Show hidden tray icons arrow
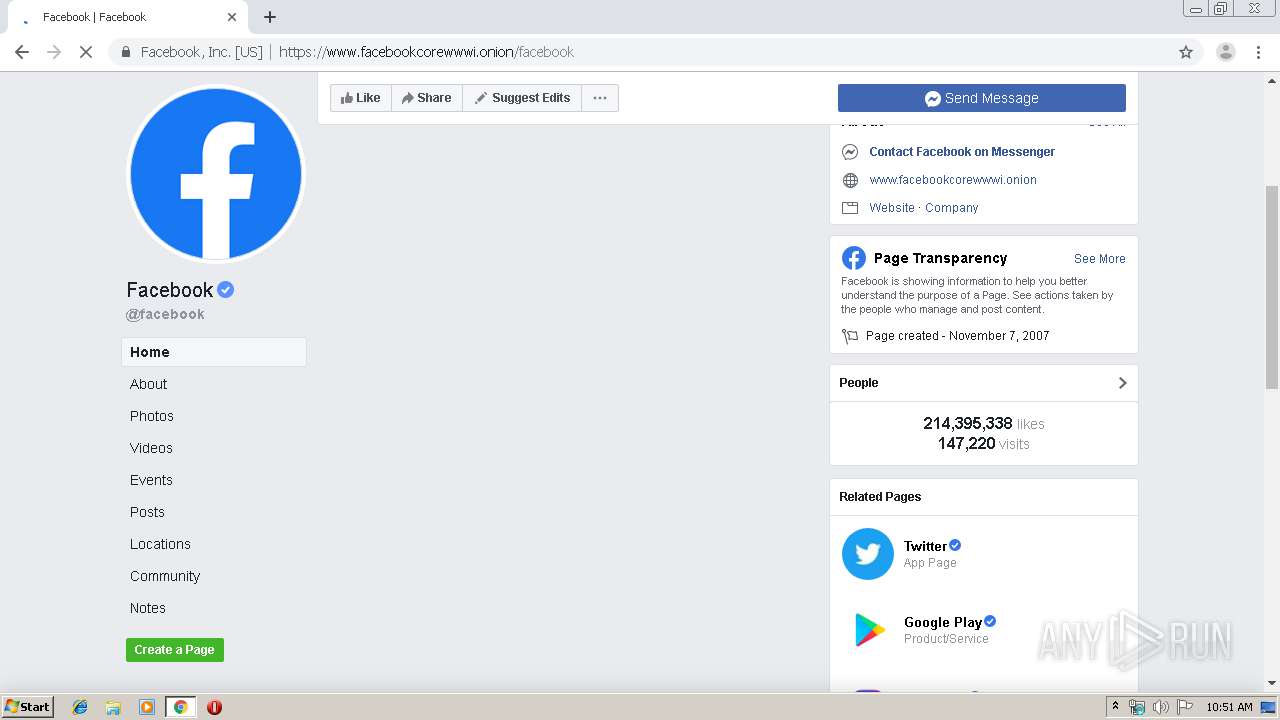This screenshot has height=720, width=1280. [1115, 707]
